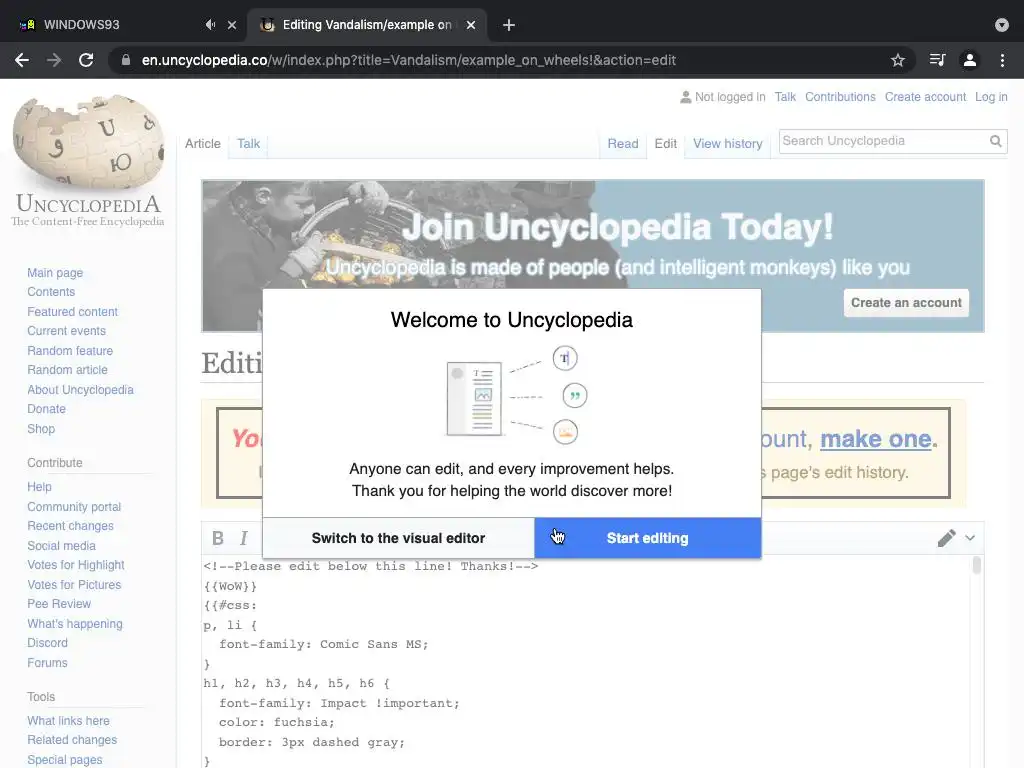Open Featured content in the sidebar
This screenshot has height=768, width=1024.
[72, 312]
